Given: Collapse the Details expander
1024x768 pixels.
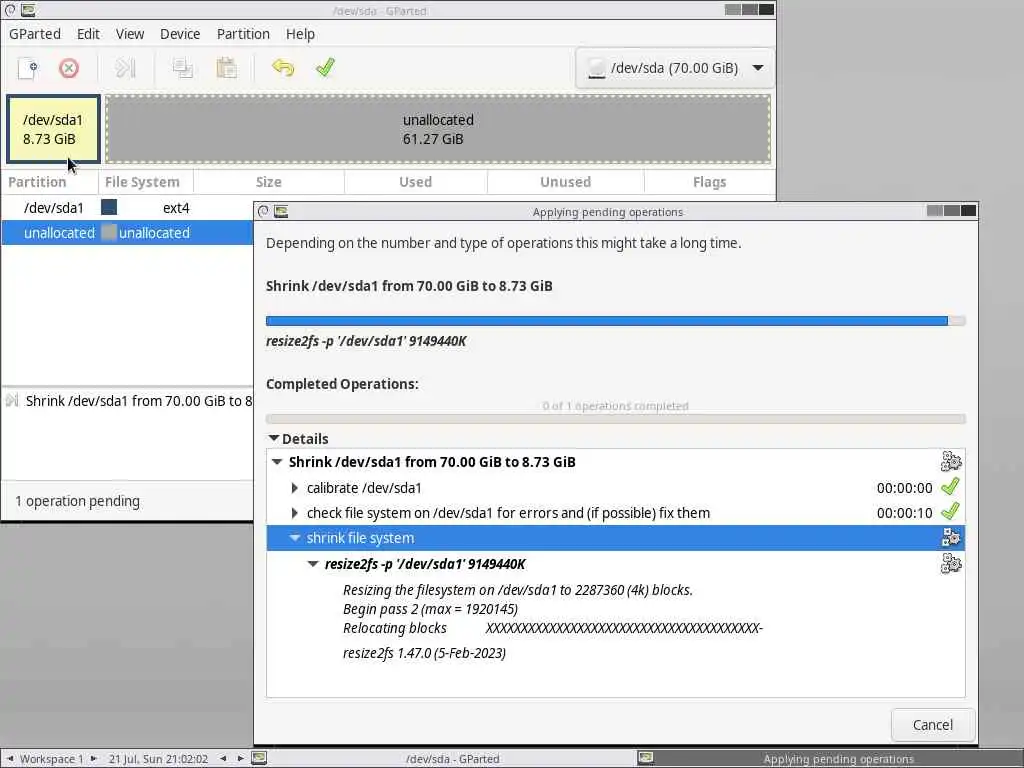Looking at the screenshot, I should point(274,438).
